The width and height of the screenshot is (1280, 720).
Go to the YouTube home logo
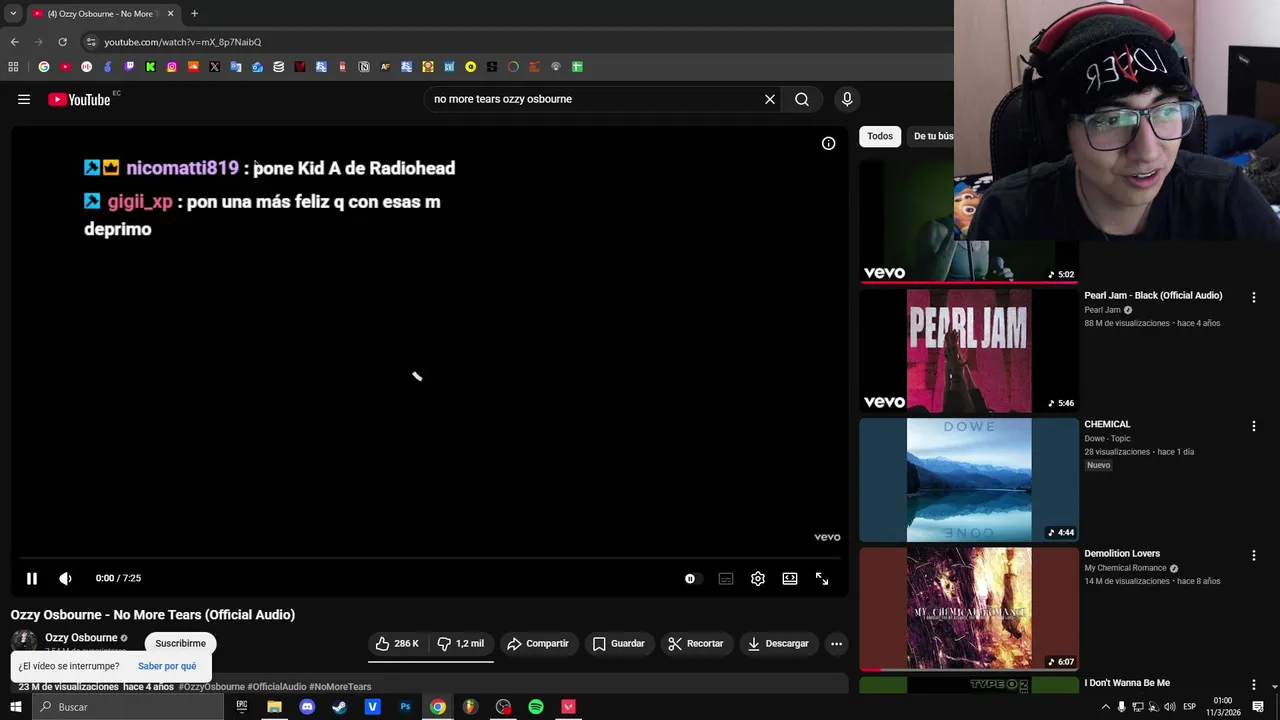79,99
